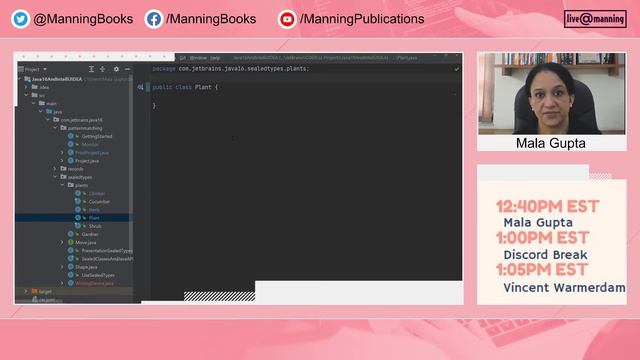Image resolution: width=640 pixels, height=360 pixels.
Task: Click the live@manning logo
Action: pos(596,19)
